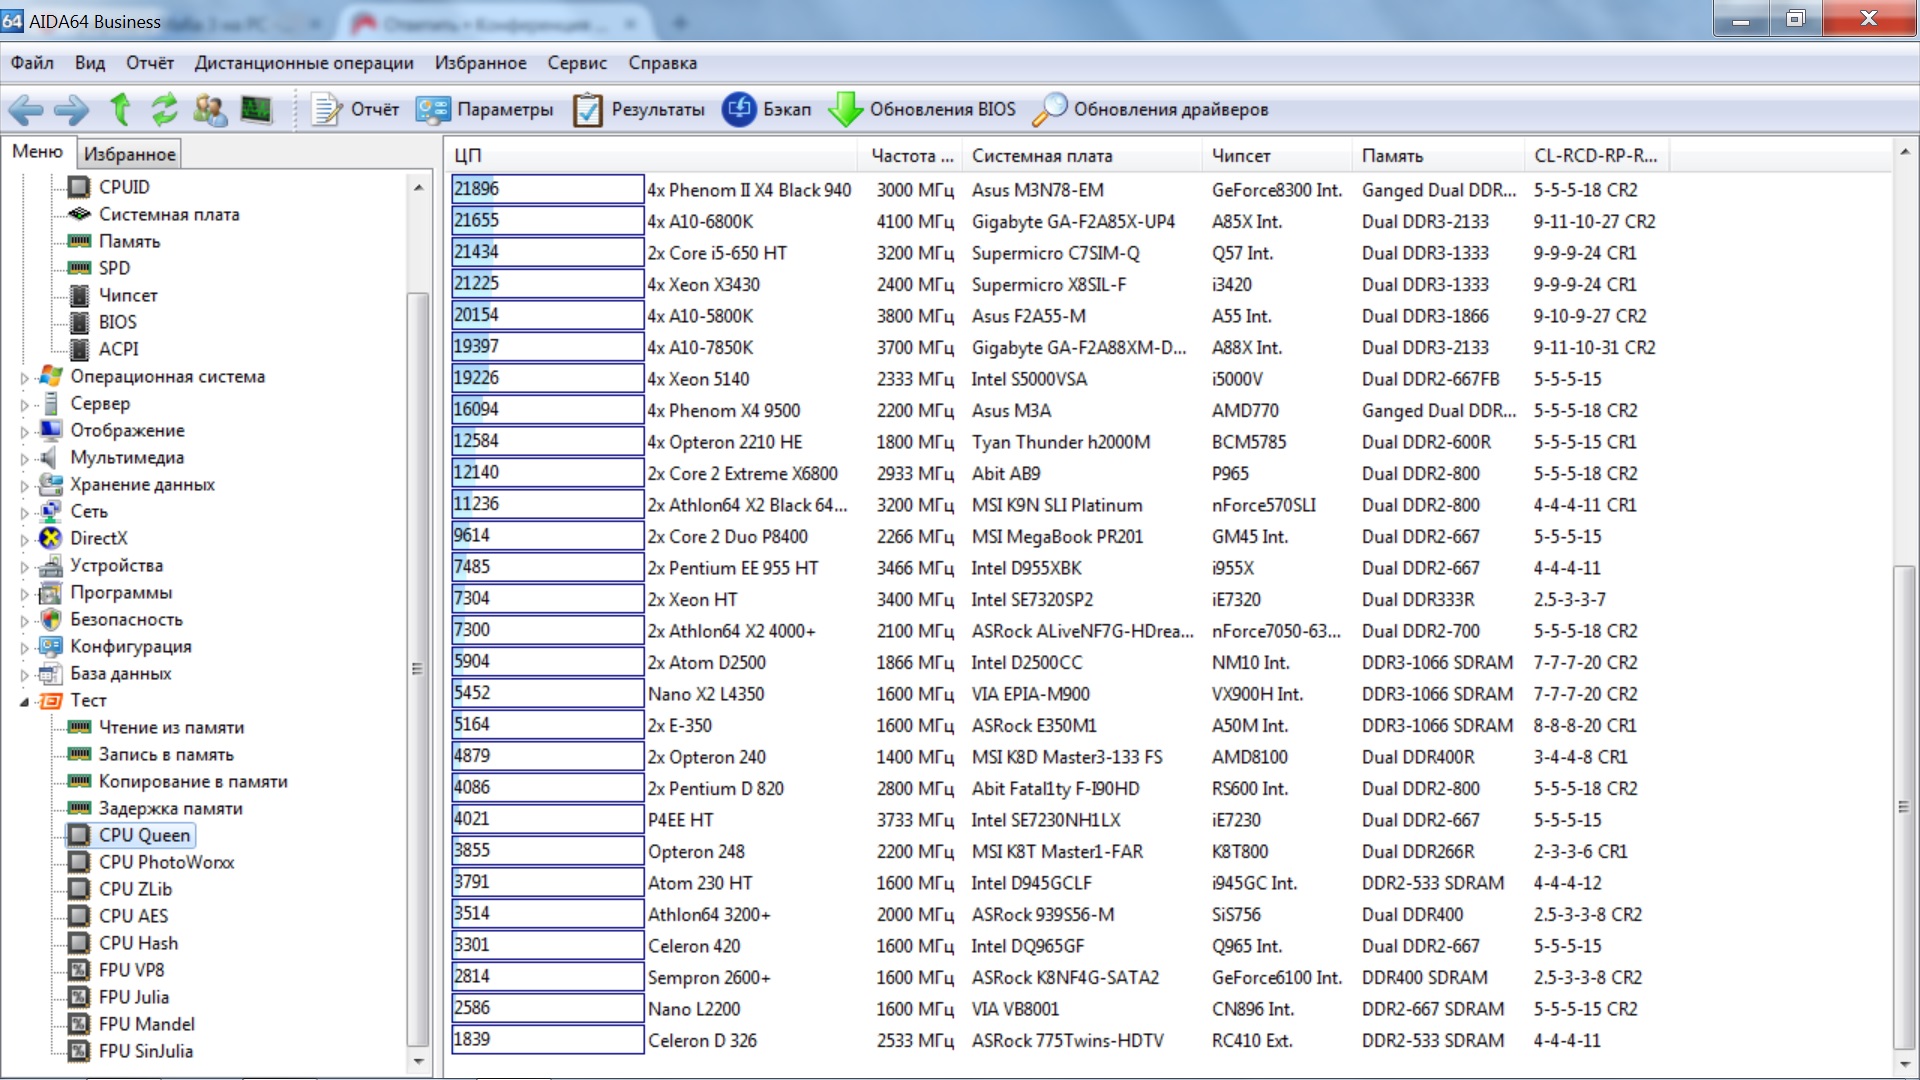
Task: Click the back navigation arrow icon
Action: tap(26, 109)
